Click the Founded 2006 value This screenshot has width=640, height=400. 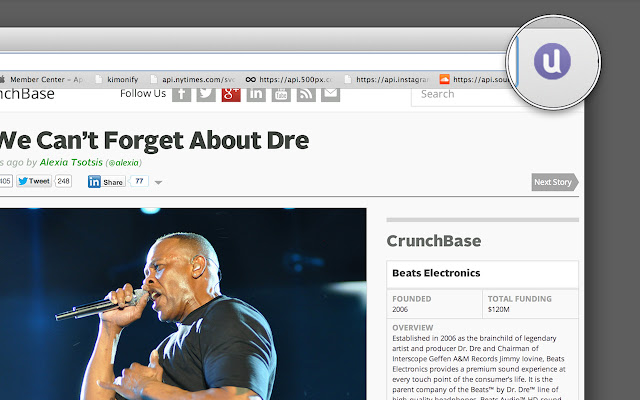(x=400, y=309)
